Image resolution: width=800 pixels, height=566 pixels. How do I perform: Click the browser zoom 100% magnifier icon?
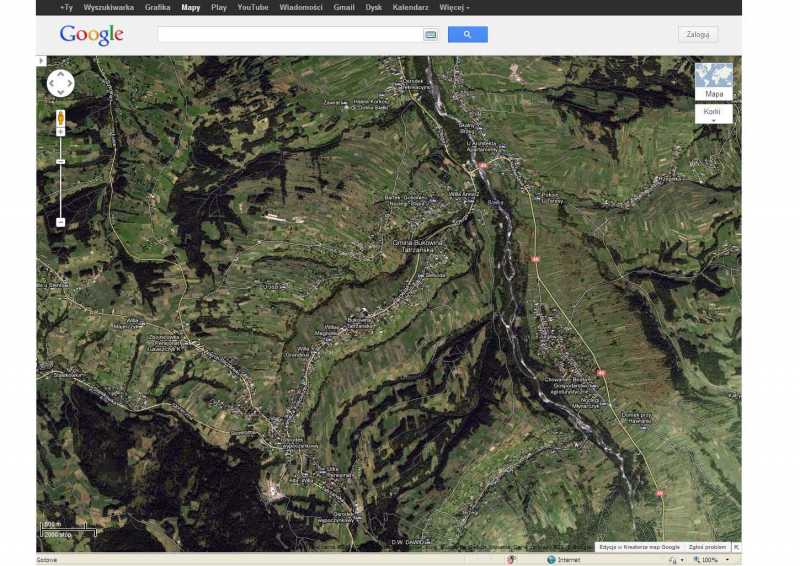696,560
